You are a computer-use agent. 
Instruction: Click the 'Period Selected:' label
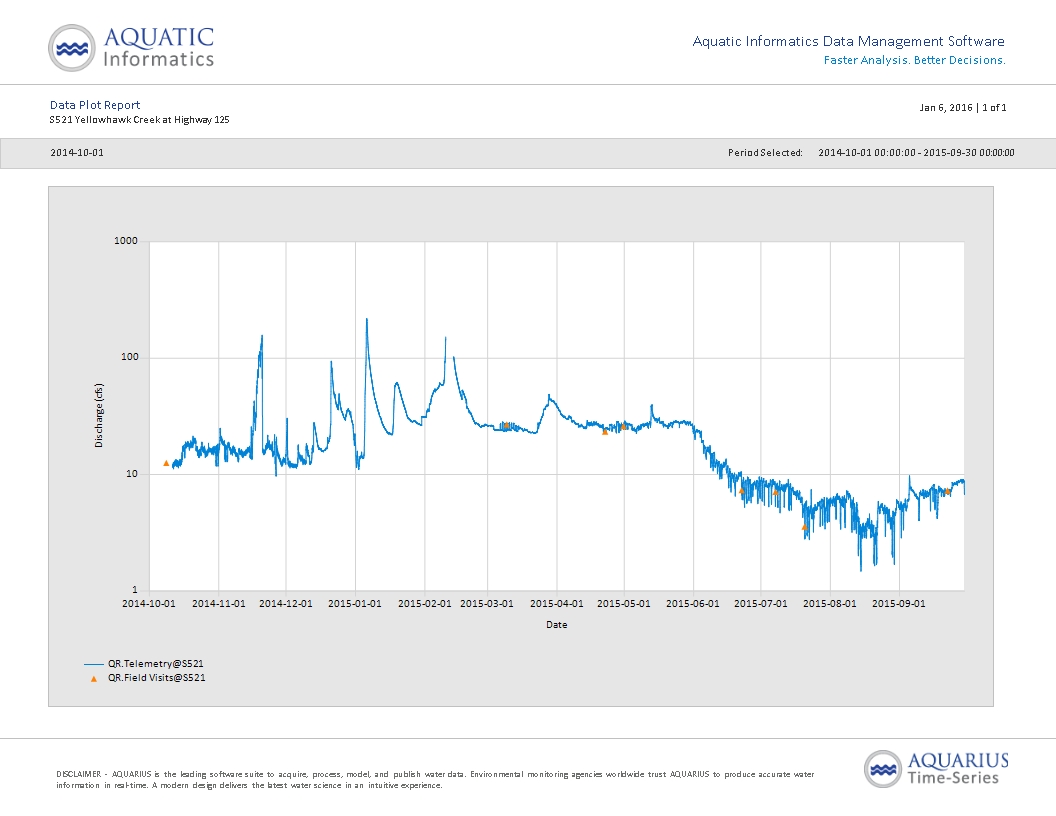click(765, 153)
